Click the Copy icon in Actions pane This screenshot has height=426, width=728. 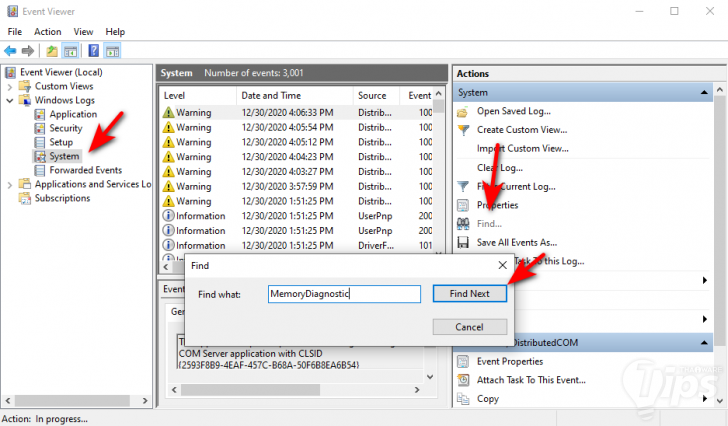tap(463, 399)
